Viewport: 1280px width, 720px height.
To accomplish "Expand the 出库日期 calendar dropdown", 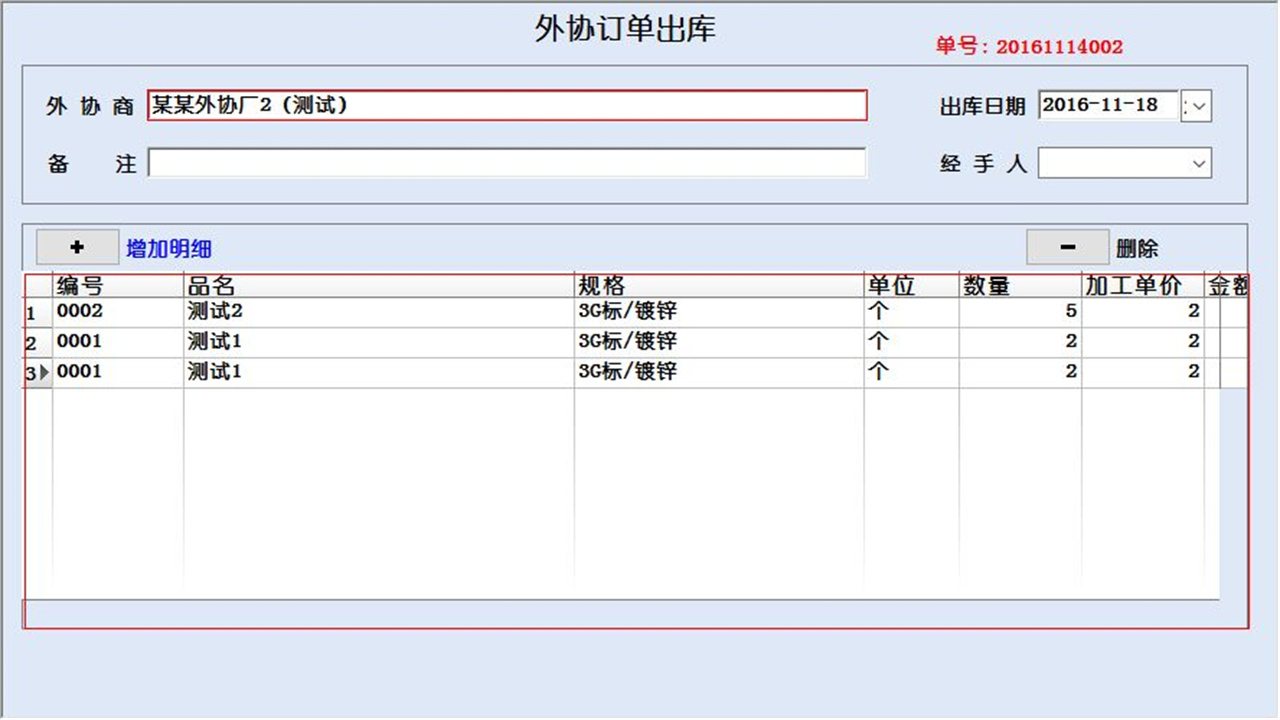I will point(1196,106).
